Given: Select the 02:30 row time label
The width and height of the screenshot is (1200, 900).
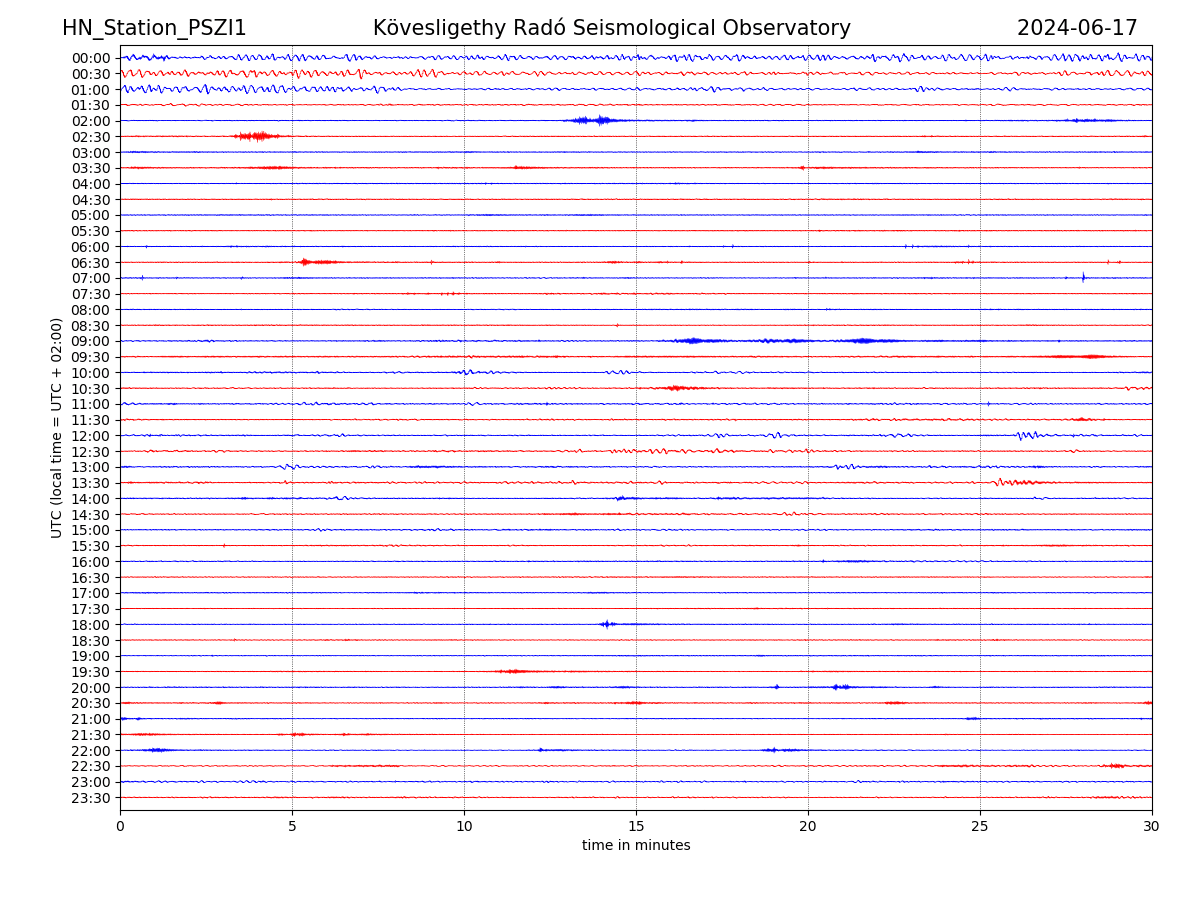Looking at the screenshot, I should 91,137.
